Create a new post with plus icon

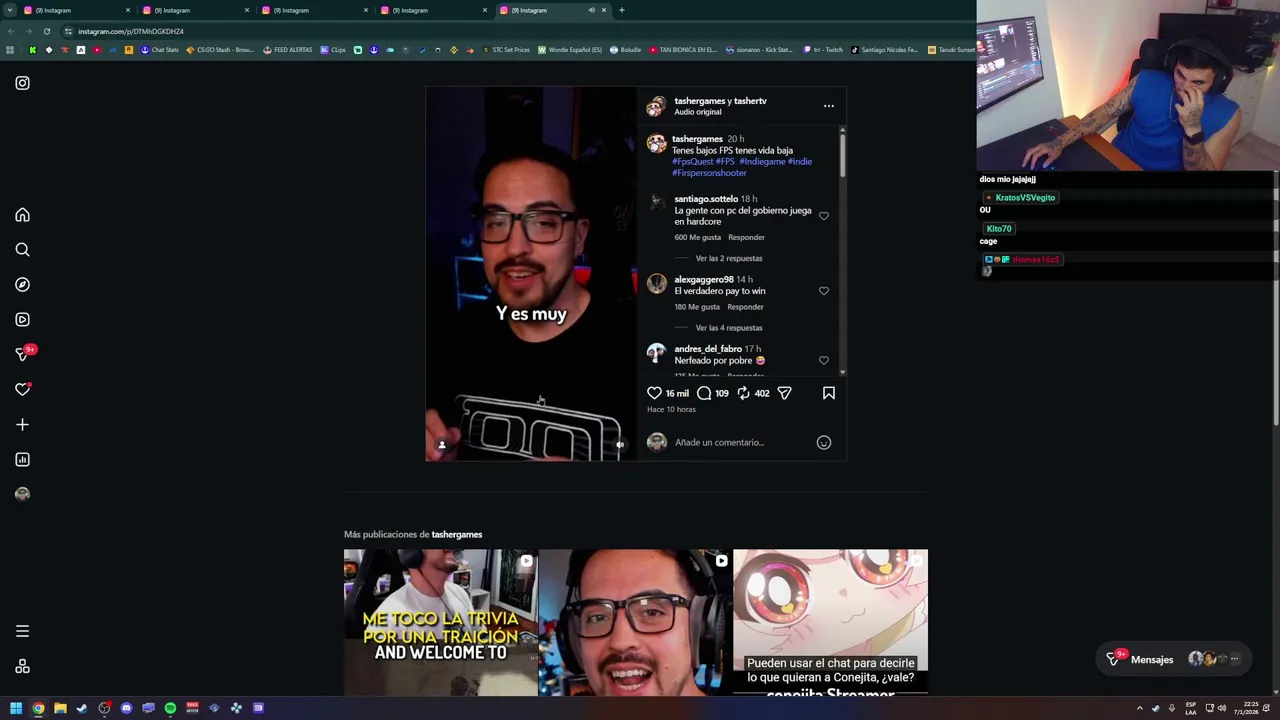[22, 425]
